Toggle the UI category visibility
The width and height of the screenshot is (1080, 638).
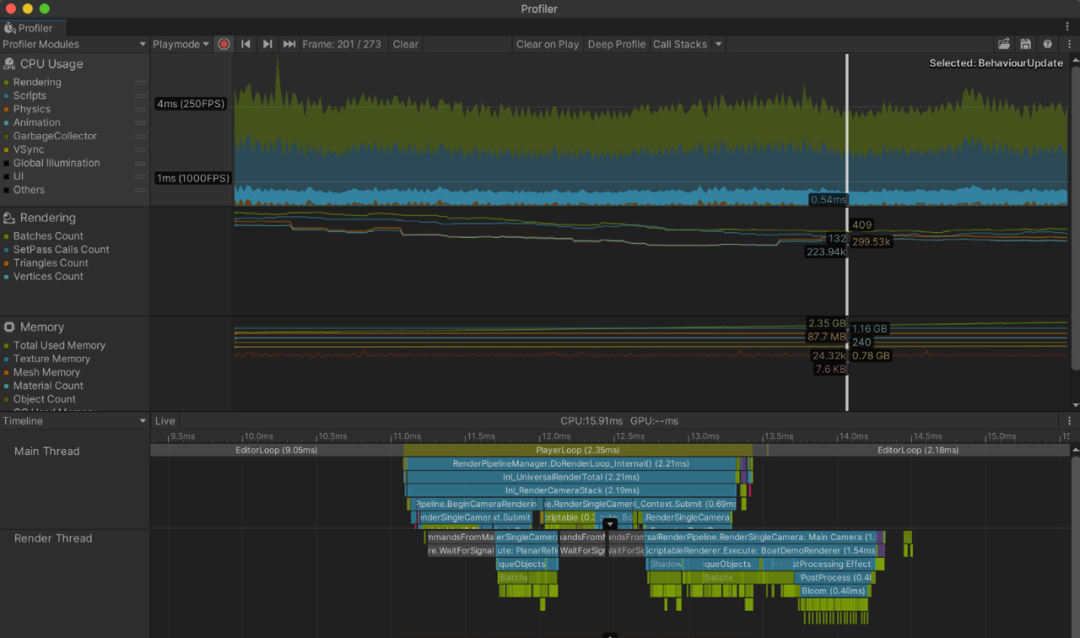pyautogui.click(x=6, y=176)
